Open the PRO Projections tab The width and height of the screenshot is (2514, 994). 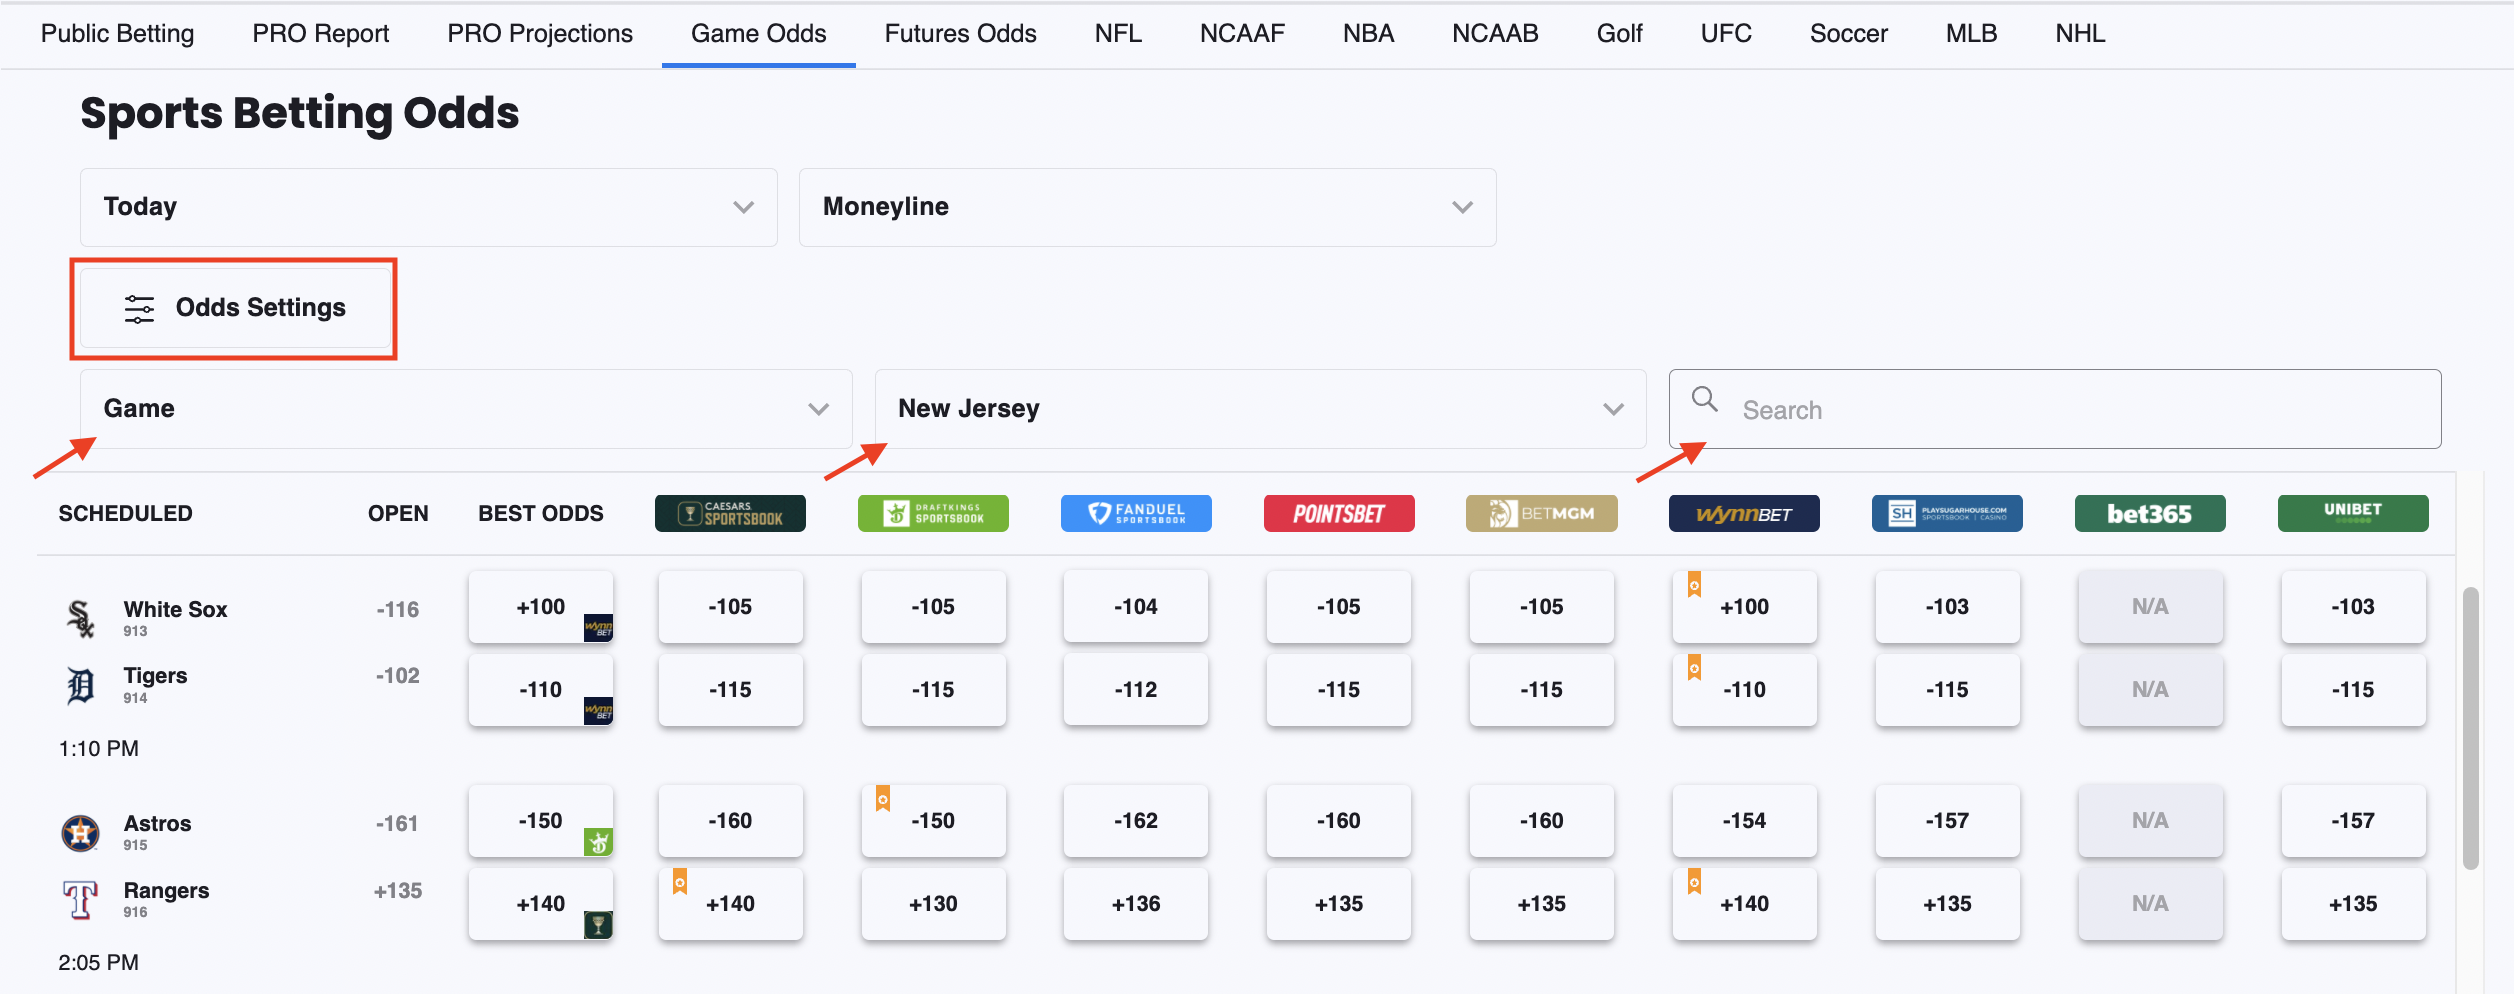click(540, 34)
